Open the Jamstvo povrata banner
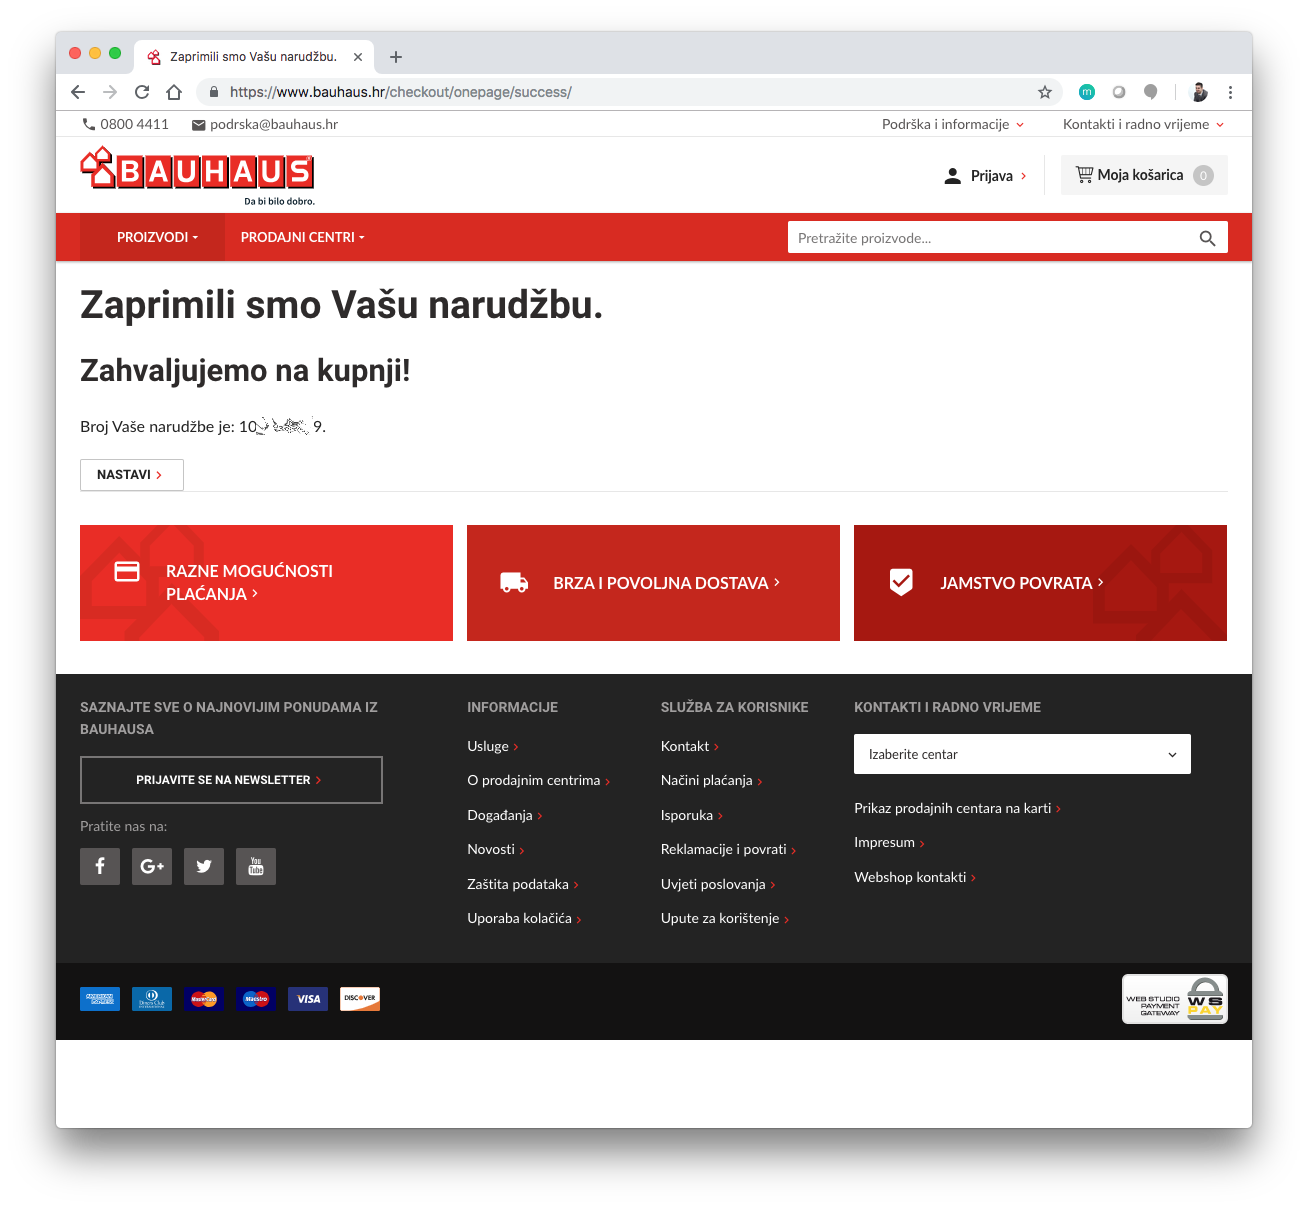Viewport: 1308px width, 1208px height. 1040,583
